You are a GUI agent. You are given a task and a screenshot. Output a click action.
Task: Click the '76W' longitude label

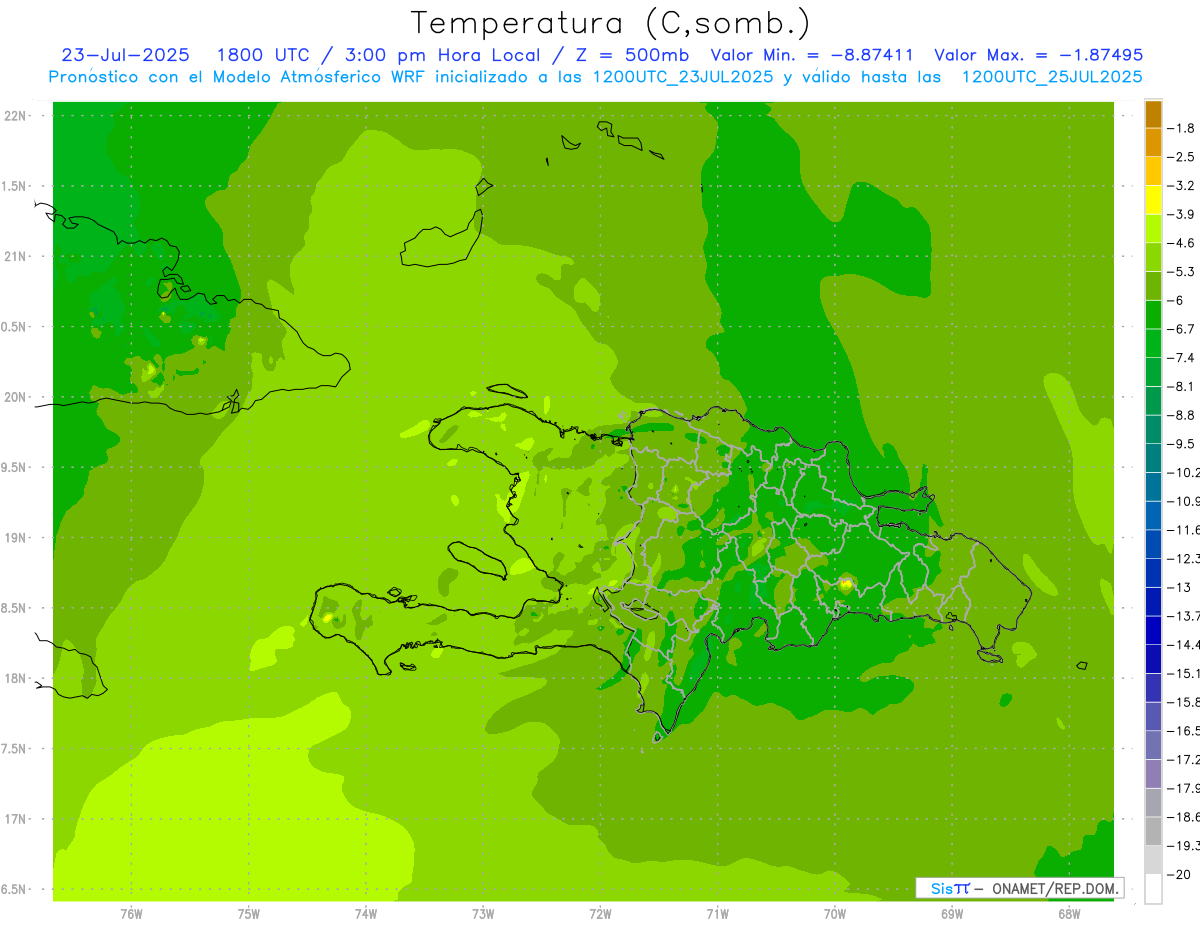click(x=131, y=913)
